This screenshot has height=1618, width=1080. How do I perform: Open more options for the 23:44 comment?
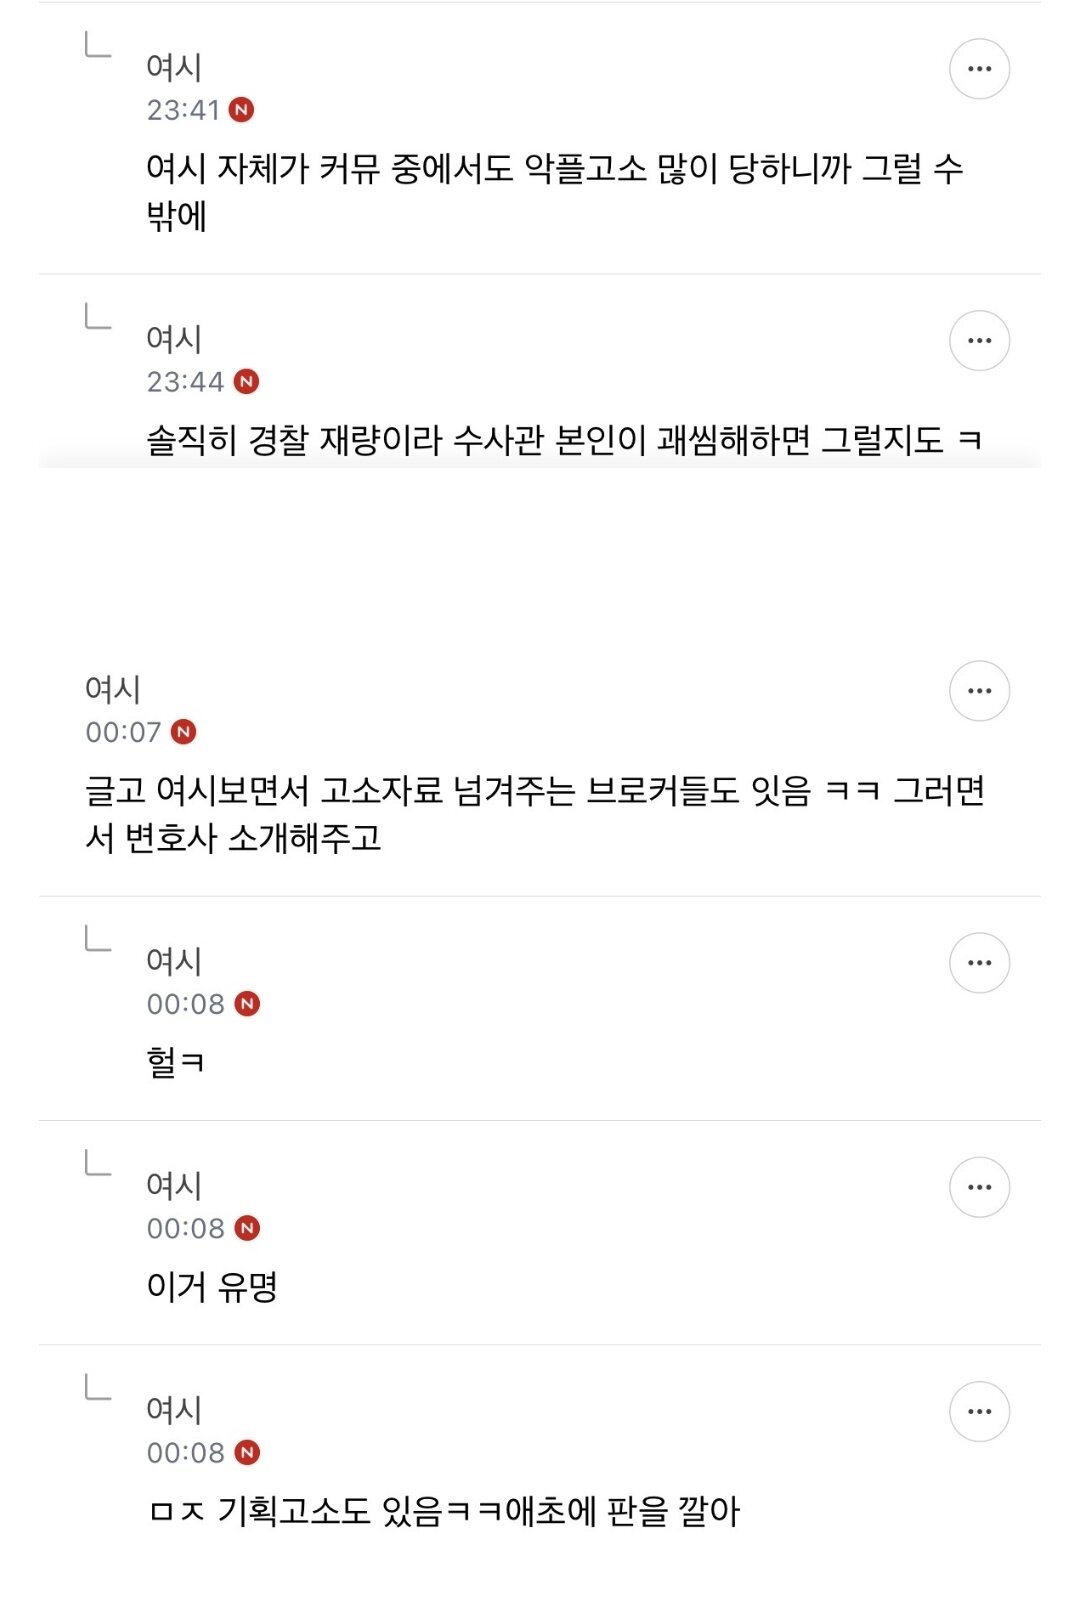click(x=979, y=341)
